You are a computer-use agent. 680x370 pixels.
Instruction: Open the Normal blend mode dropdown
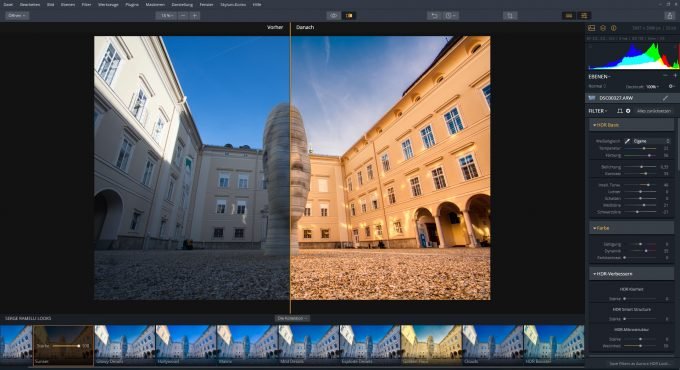[x=598, y=86]
